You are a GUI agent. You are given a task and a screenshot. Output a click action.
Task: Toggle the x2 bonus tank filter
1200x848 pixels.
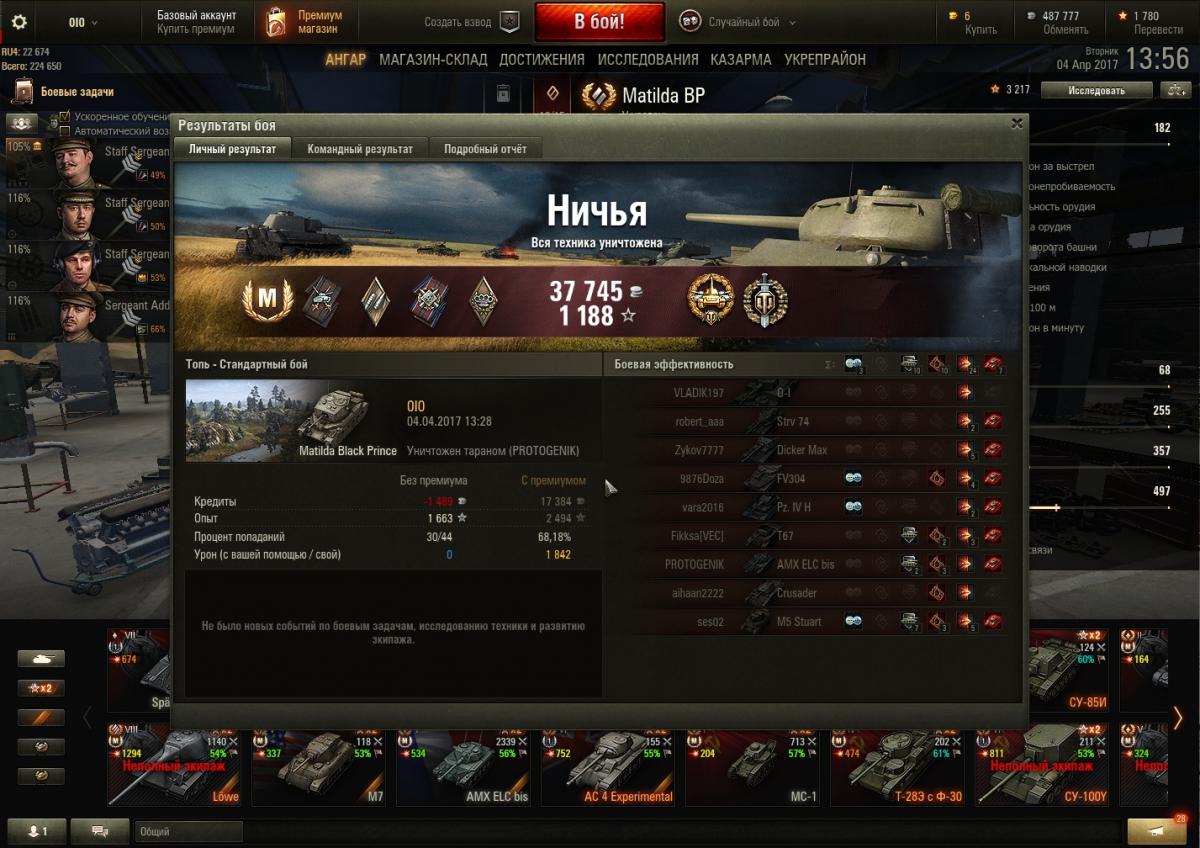pyautogui.click(x=41, y=688)
